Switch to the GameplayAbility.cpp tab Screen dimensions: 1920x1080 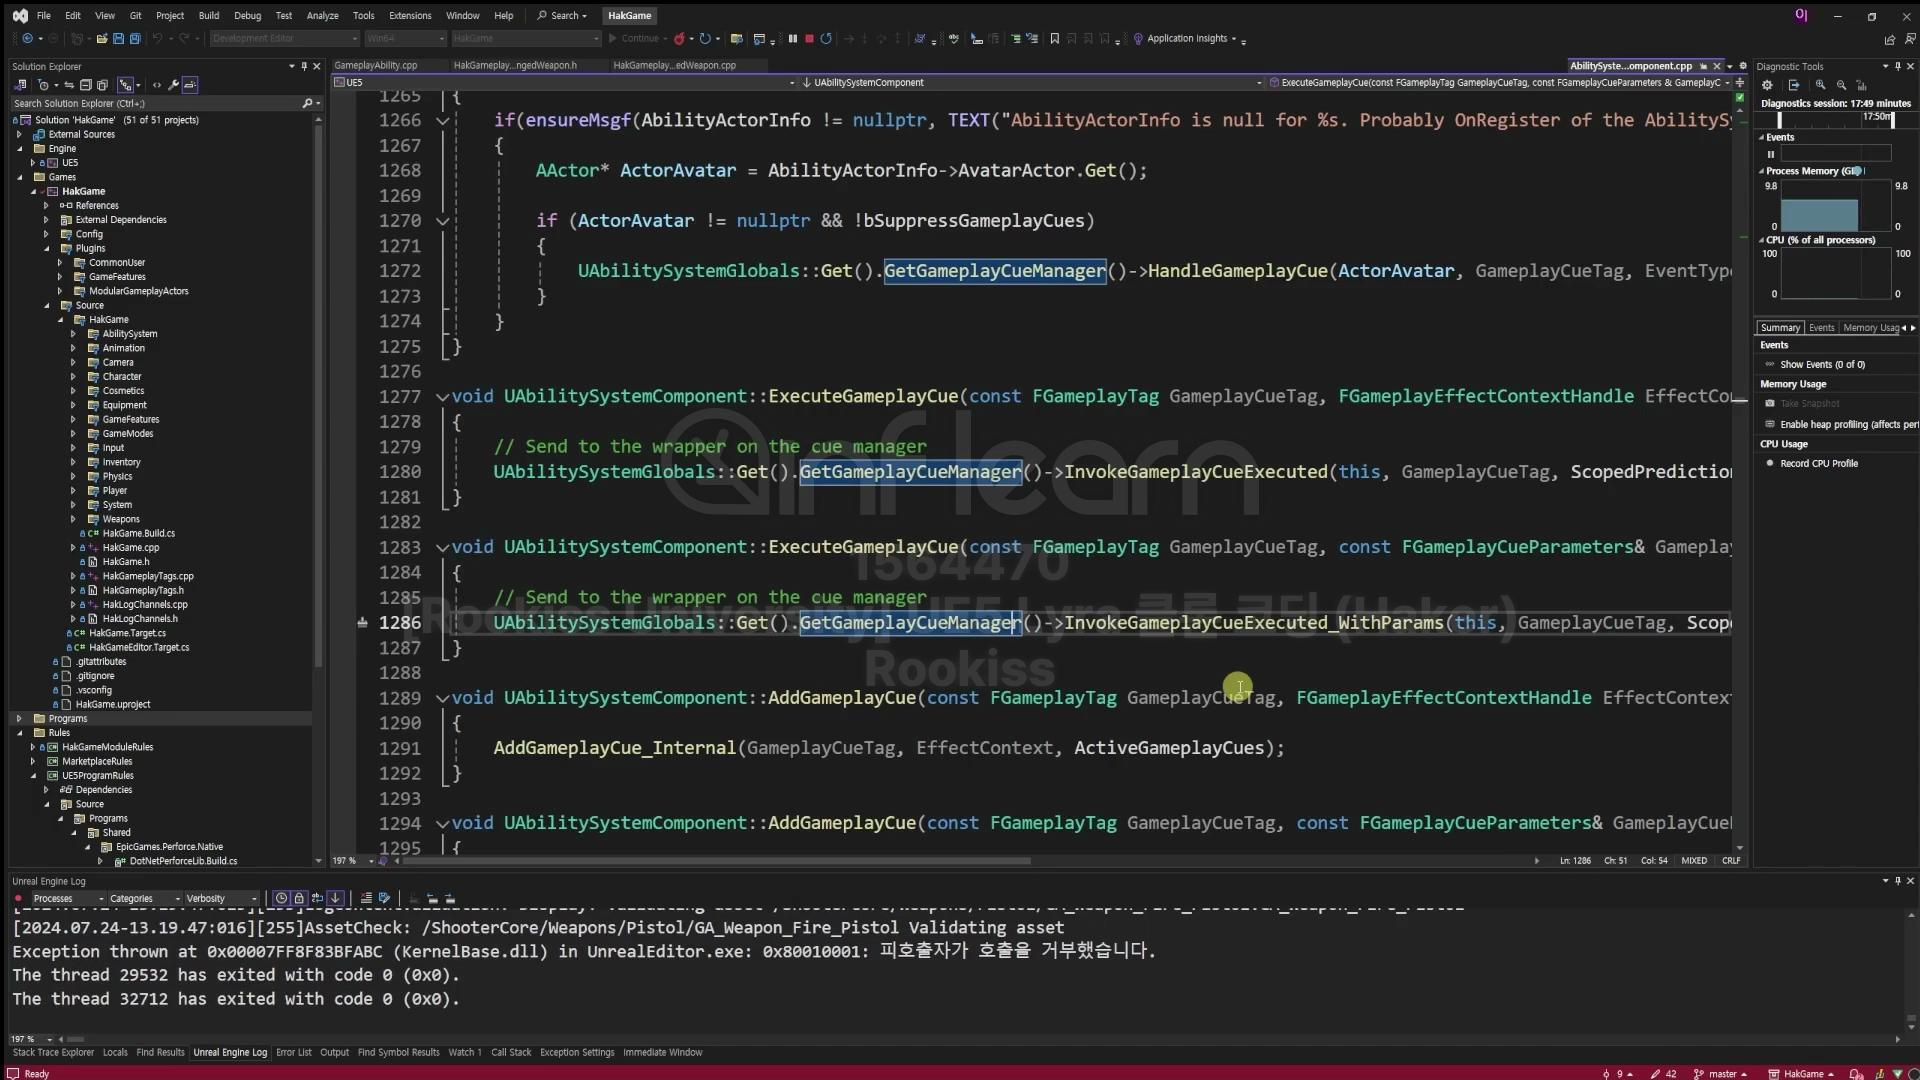376,65
